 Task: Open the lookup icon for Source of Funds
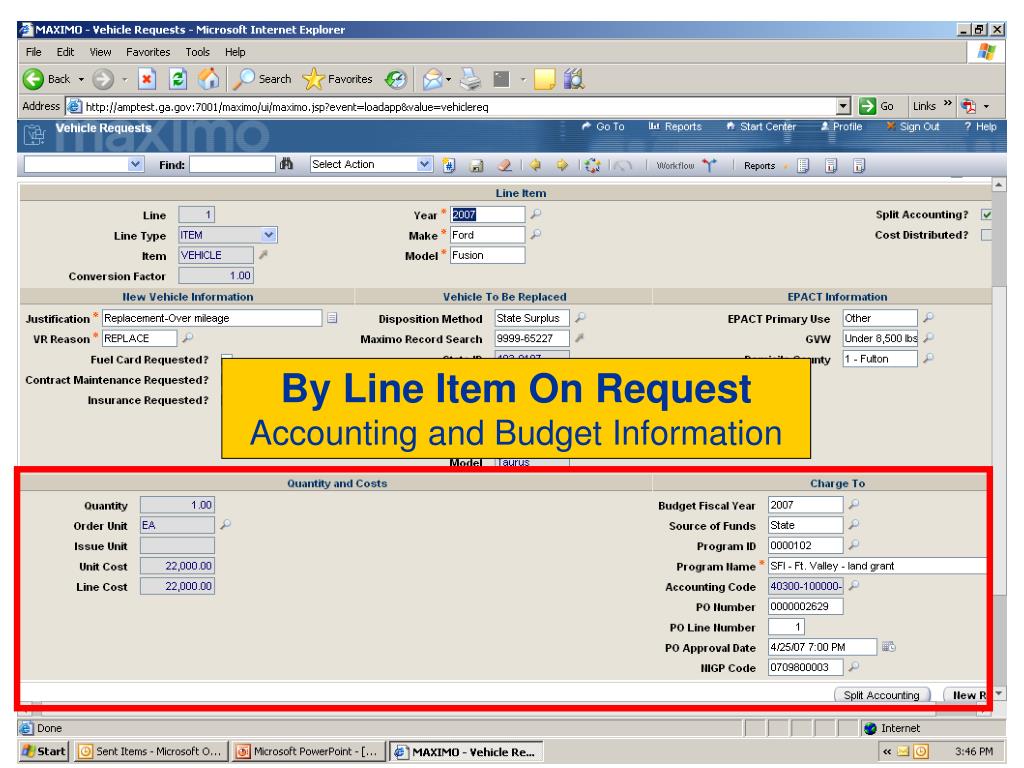pos(854,524)
